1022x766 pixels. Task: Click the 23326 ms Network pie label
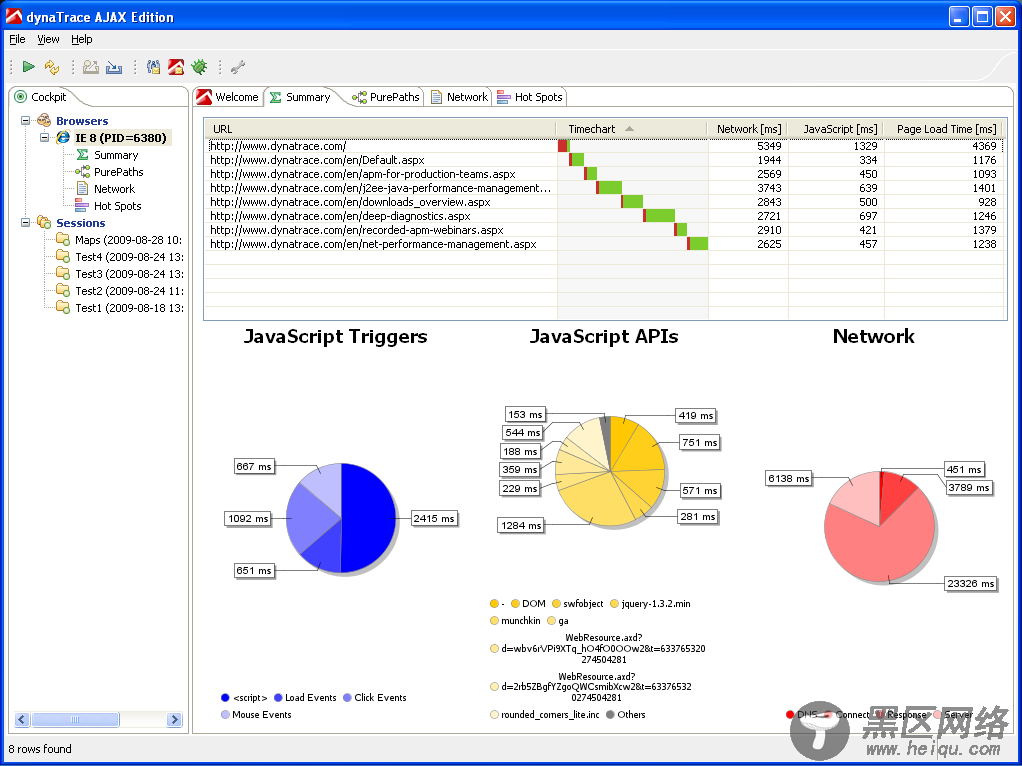tap(971, 583)
